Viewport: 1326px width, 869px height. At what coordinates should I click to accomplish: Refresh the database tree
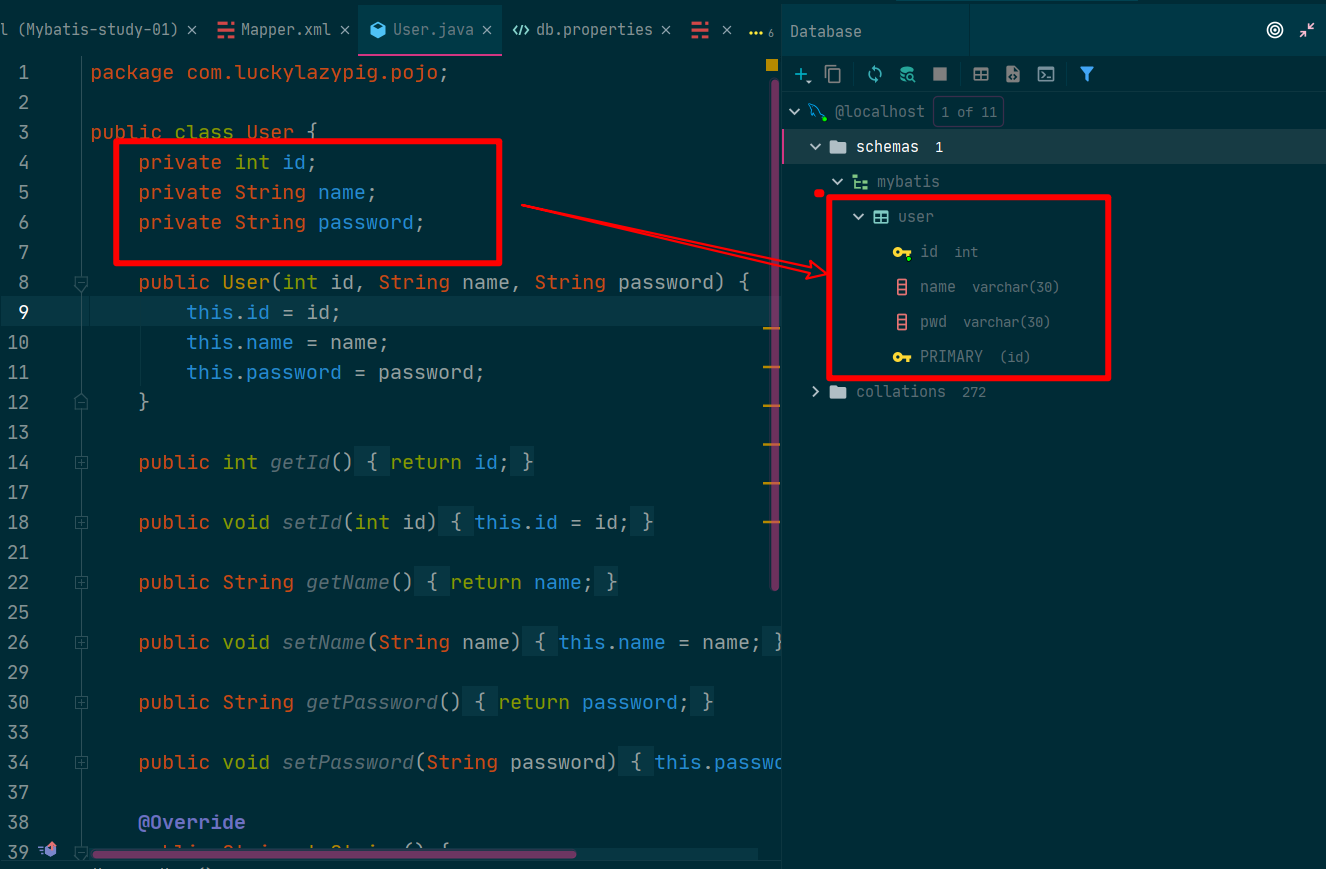coord(875,74)
